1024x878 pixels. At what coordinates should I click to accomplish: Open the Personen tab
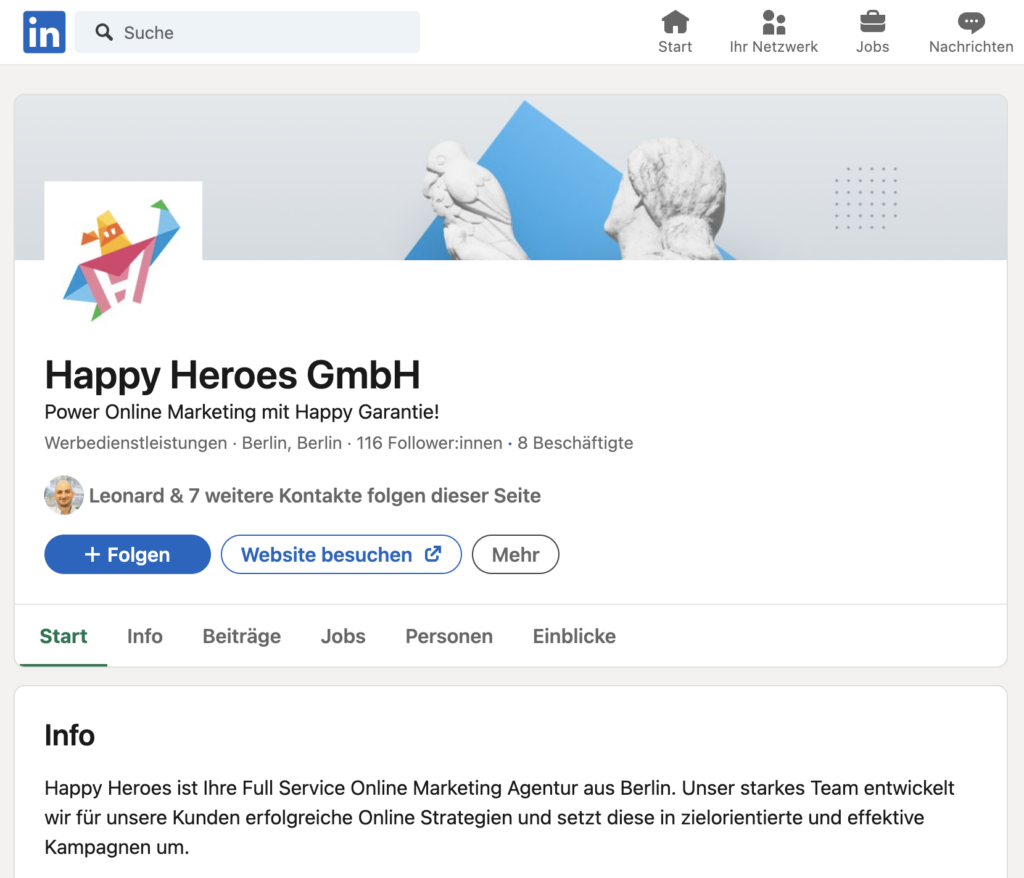448,636
